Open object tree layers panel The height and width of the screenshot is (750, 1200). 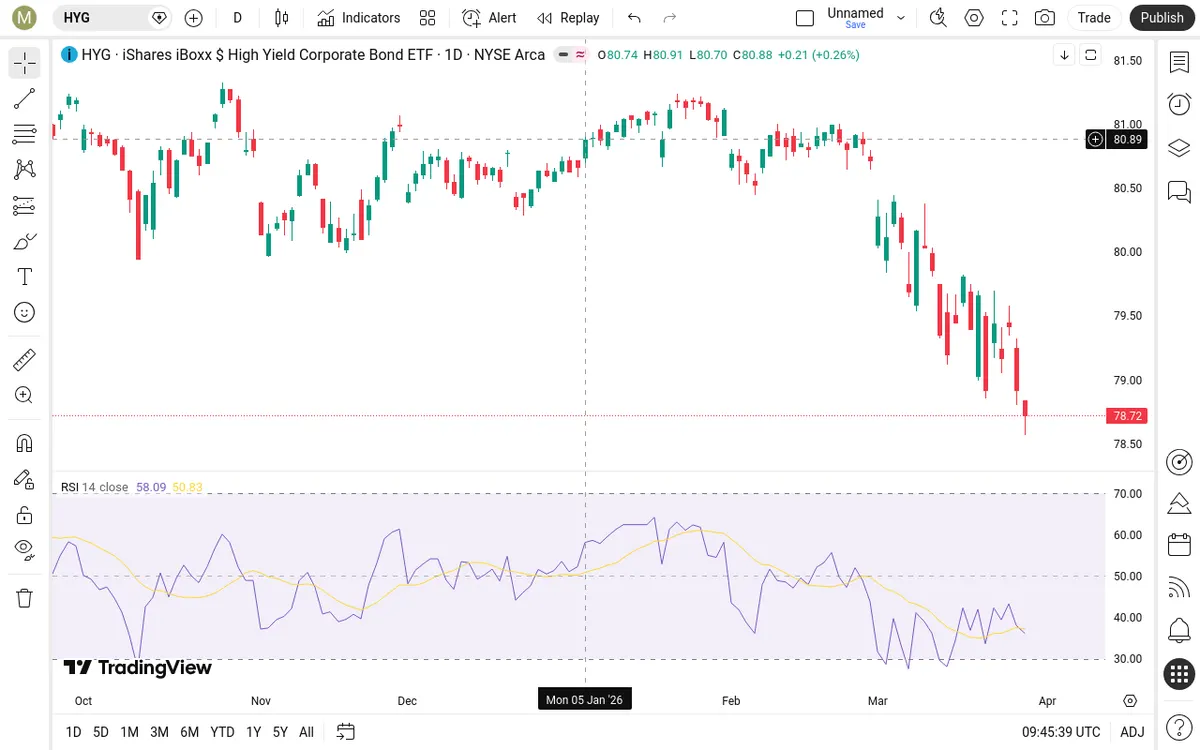[x=1179, y=148]
